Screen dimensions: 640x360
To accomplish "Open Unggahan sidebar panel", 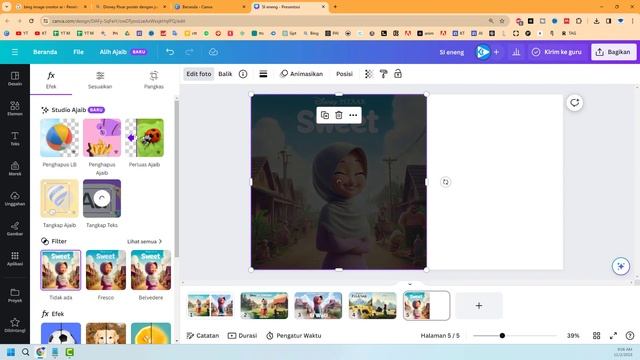I will click(15, 198).
